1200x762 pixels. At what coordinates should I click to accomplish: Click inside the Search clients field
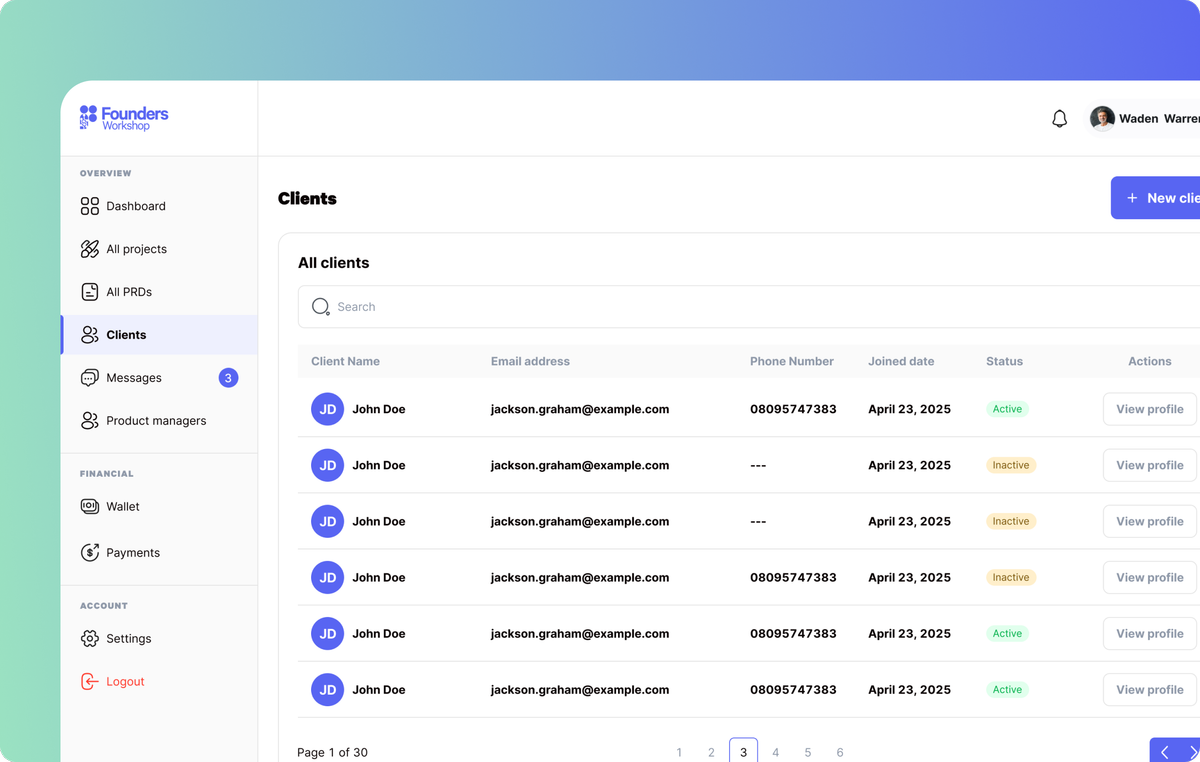pos(500,306)
